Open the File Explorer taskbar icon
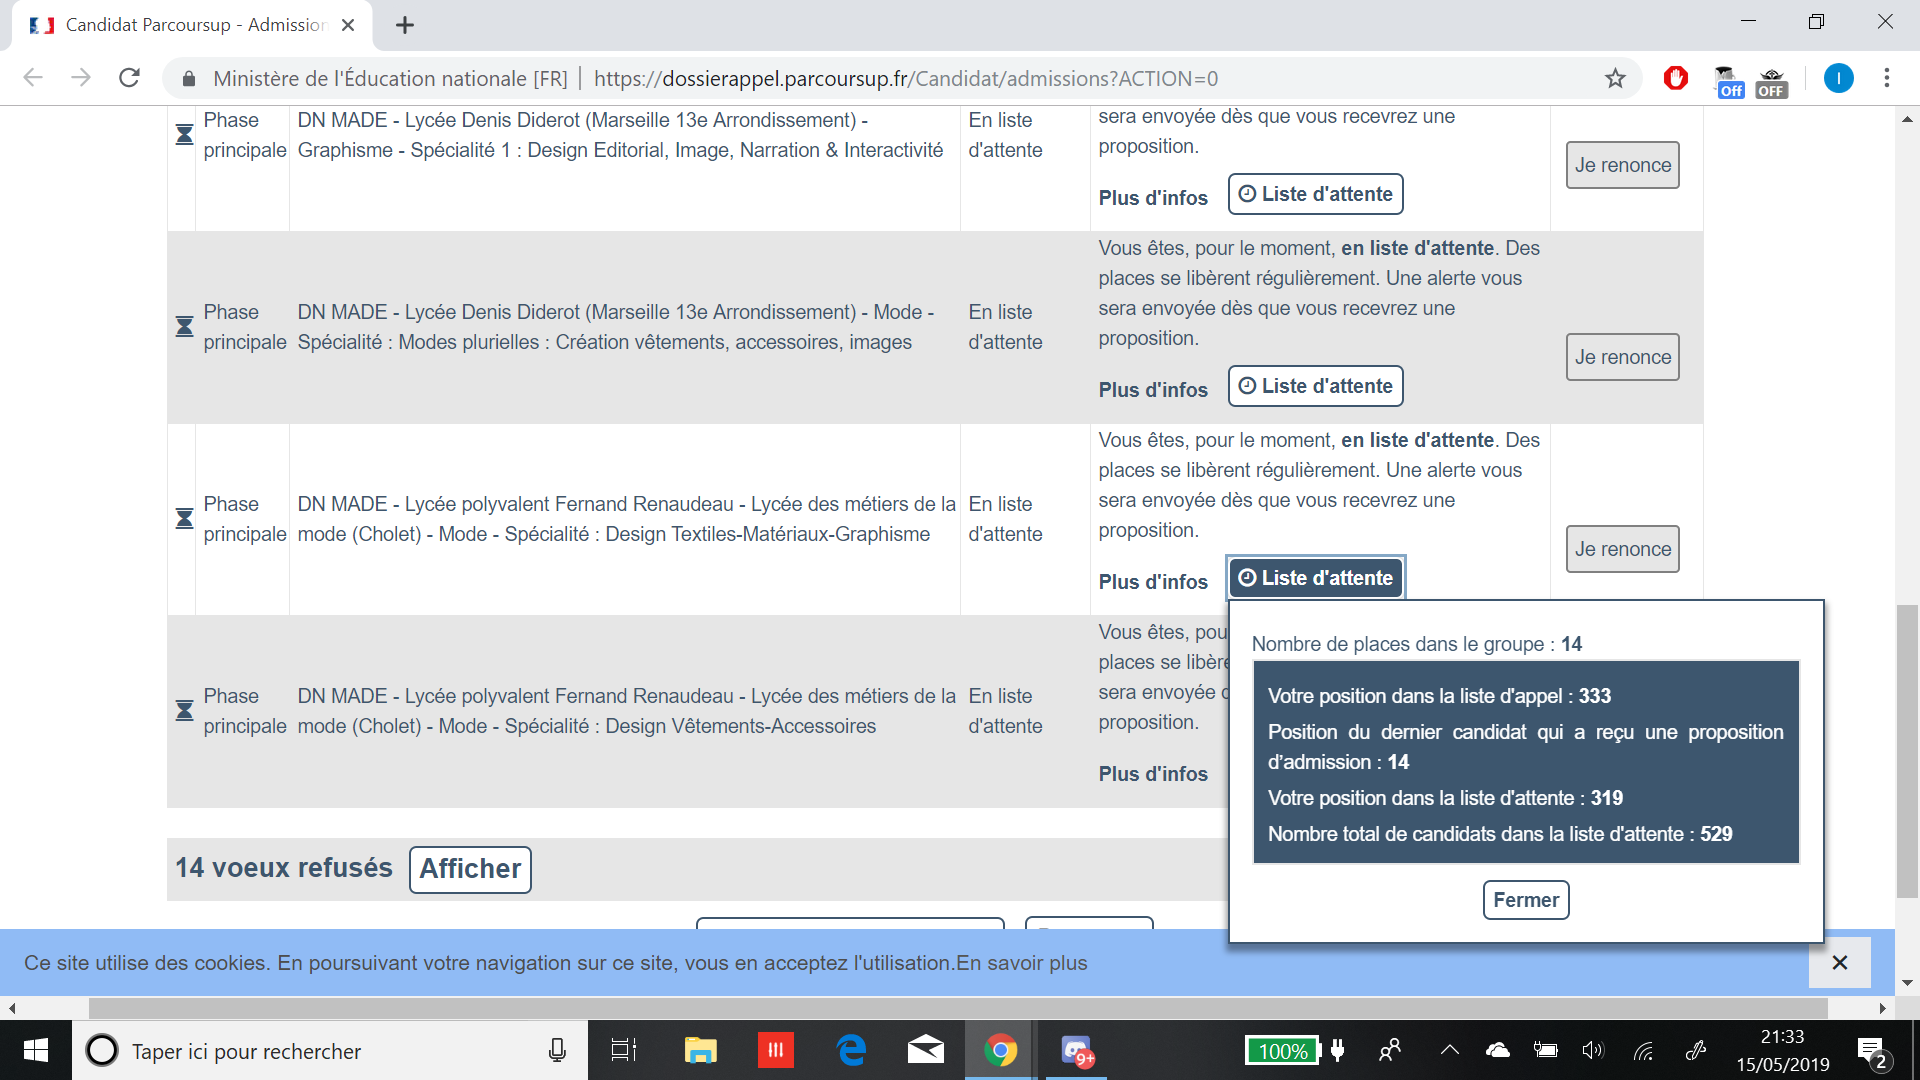This screenshot has height=1080, width=1920. pyautogui.click(x=700, y=1050)
